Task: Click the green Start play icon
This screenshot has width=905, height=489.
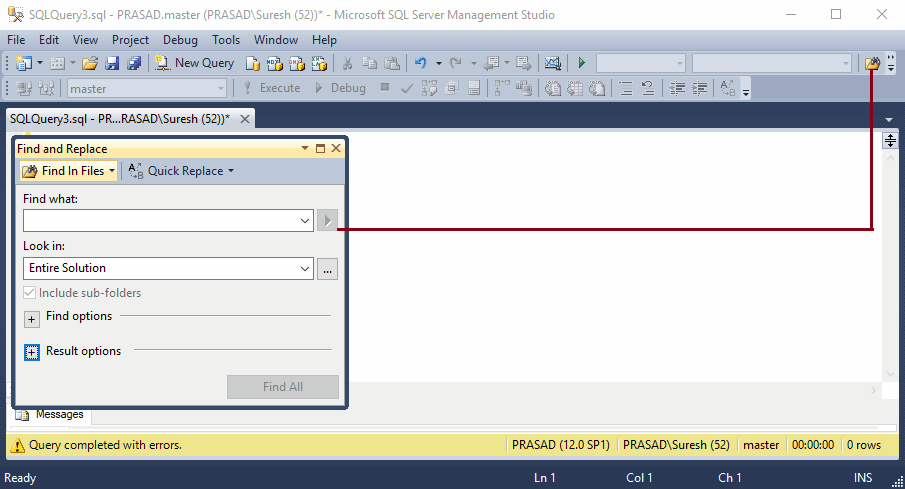Action: point(582,63)
